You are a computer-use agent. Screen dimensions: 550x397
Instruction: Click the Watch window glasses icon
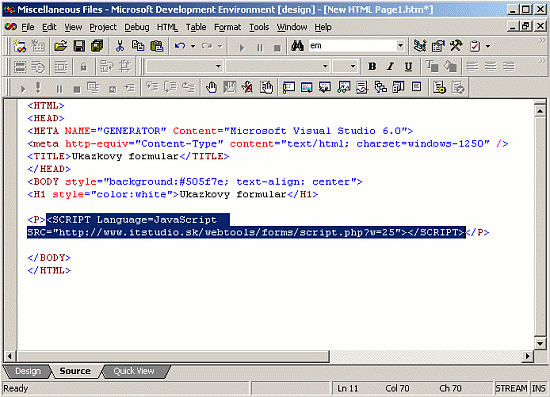coord(344,87)
